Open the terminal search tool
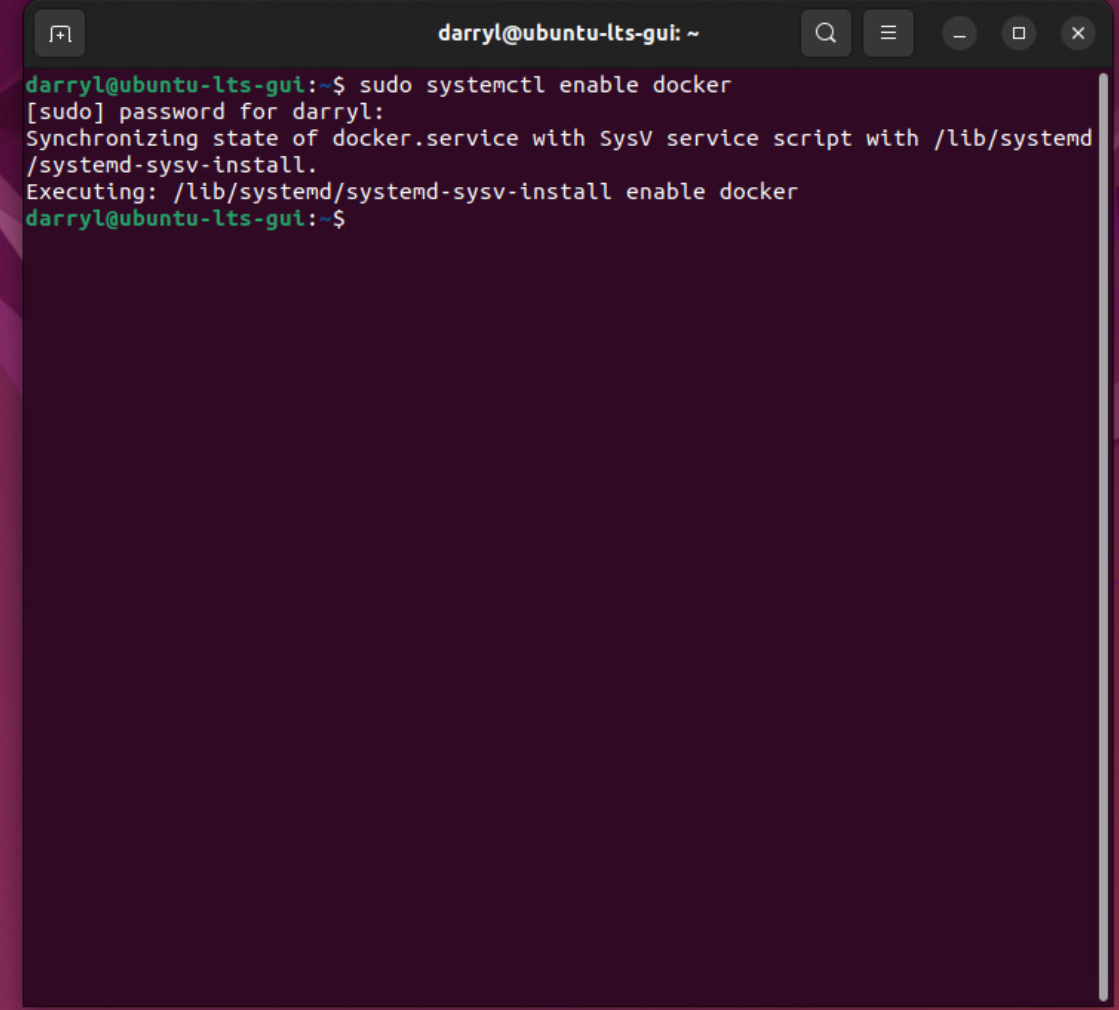 [826, 34]
